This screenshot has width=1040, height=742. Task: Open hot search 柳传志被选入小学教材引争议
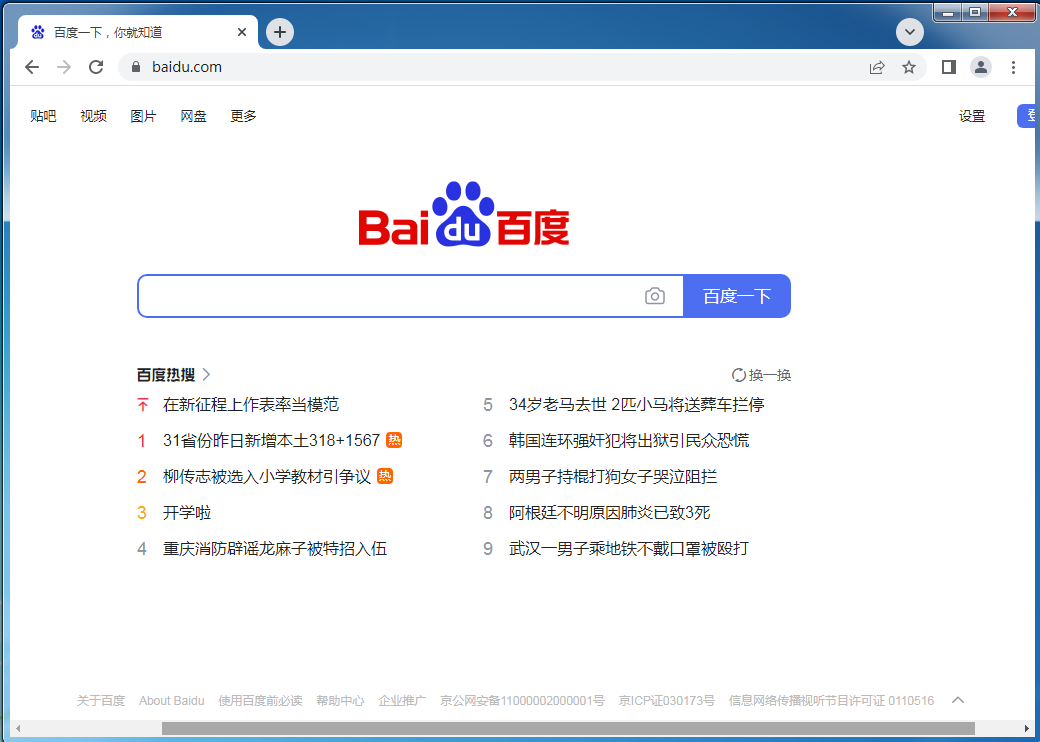267,476
